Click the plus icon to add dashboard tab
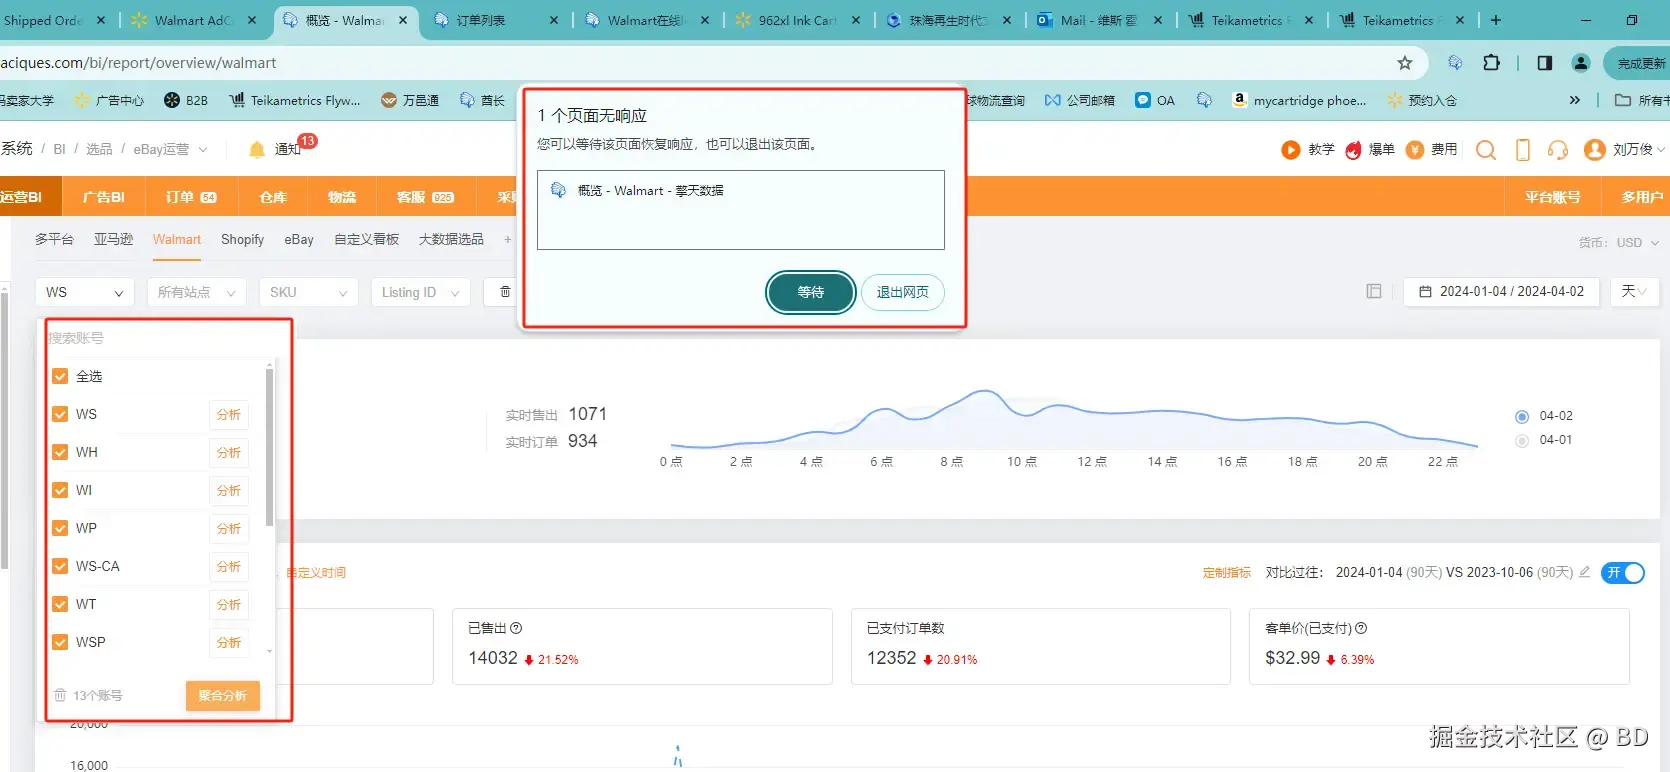The width and height of the screenshot is (1670, 772). [508, 239]
